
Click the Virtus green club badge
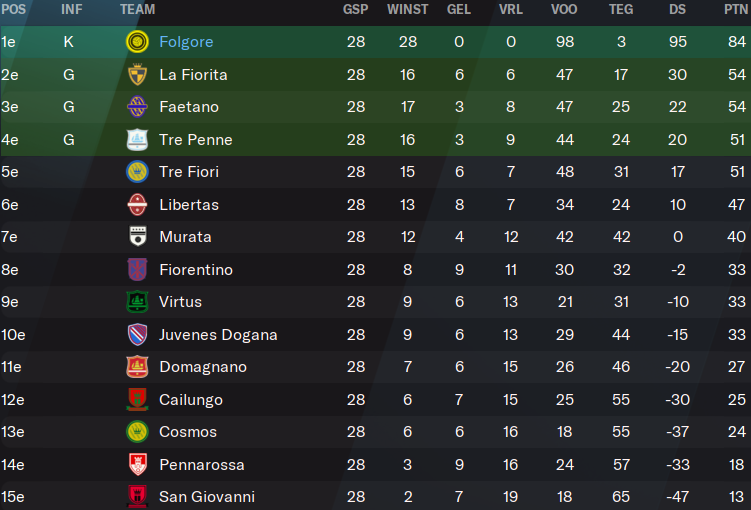137,302
